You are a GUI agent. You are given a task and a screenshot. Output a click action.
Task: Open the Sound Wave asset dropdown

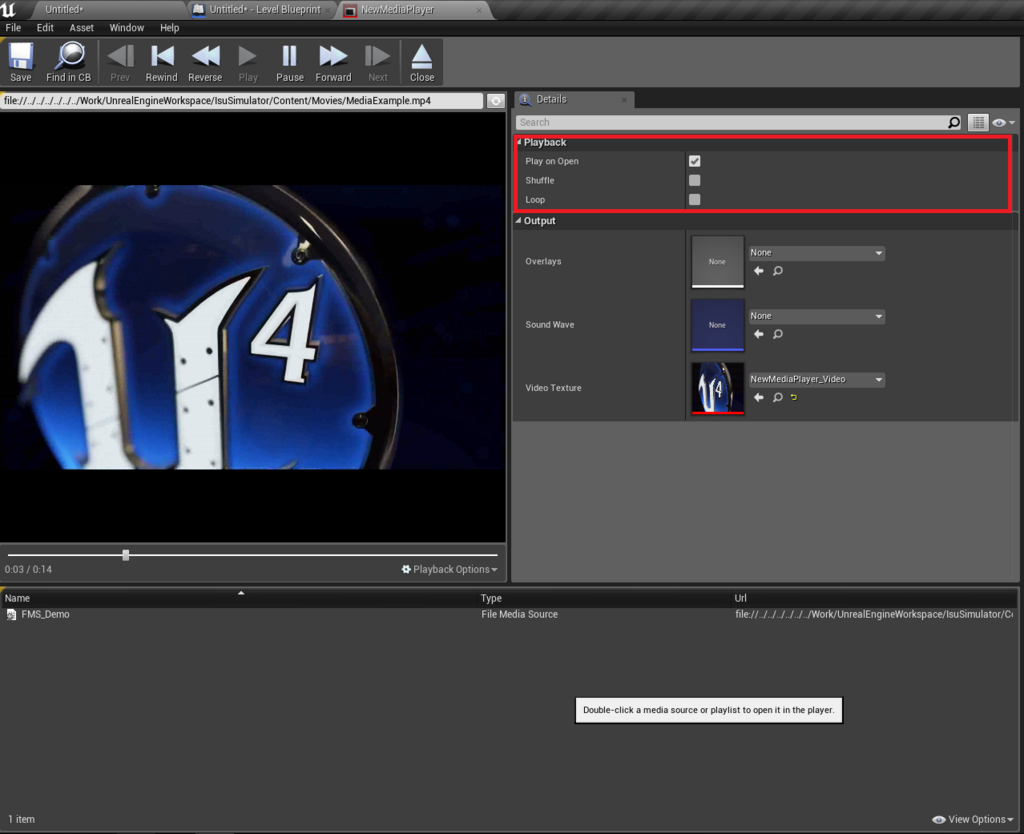(x=816, y=316)
